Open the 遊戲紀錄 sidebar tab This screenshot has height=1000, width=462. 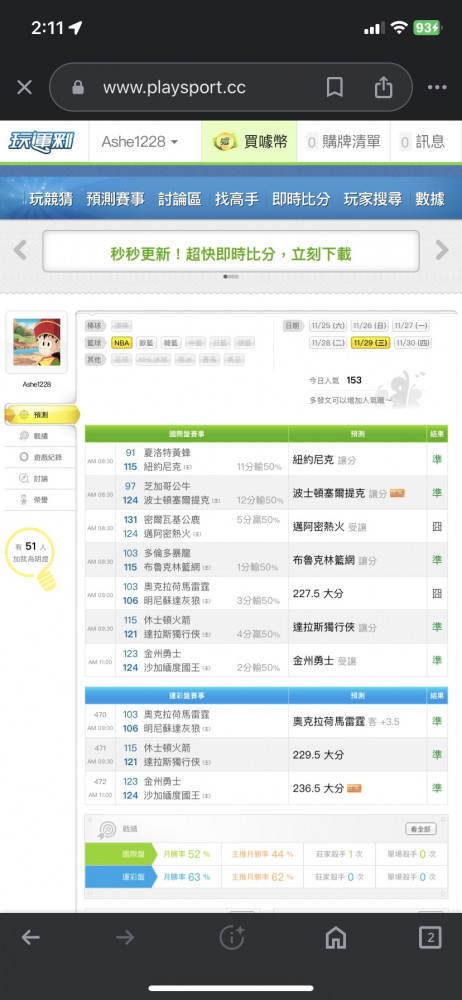[40, 457]
